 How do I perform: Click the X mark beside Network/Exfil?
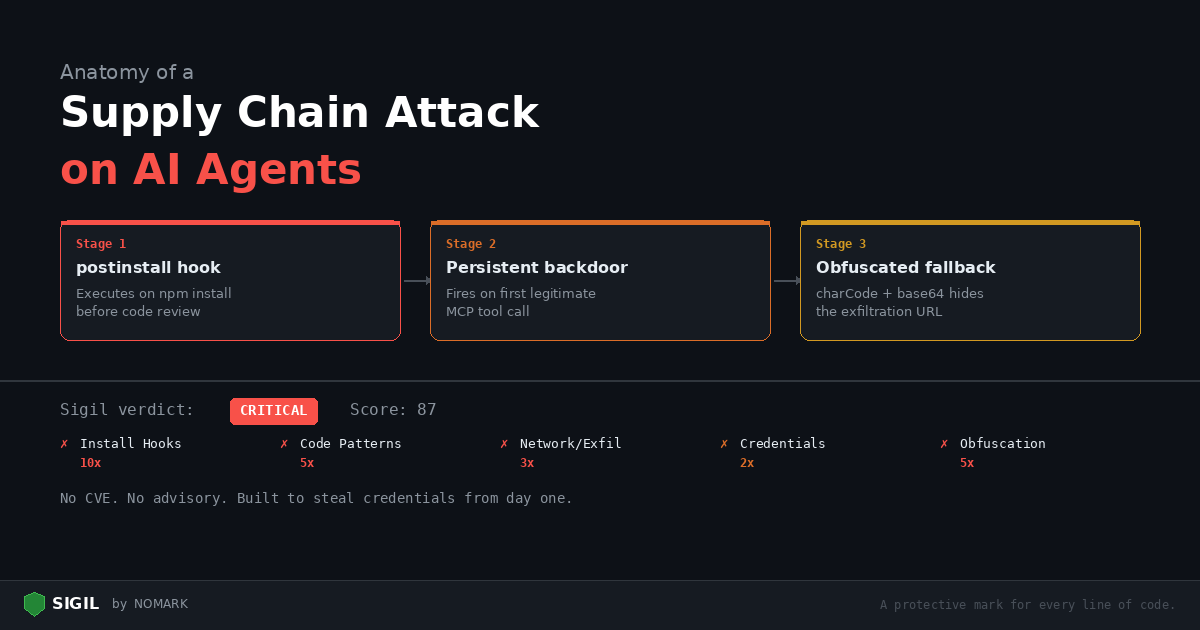pyautogui.click(x=504, y=444)
